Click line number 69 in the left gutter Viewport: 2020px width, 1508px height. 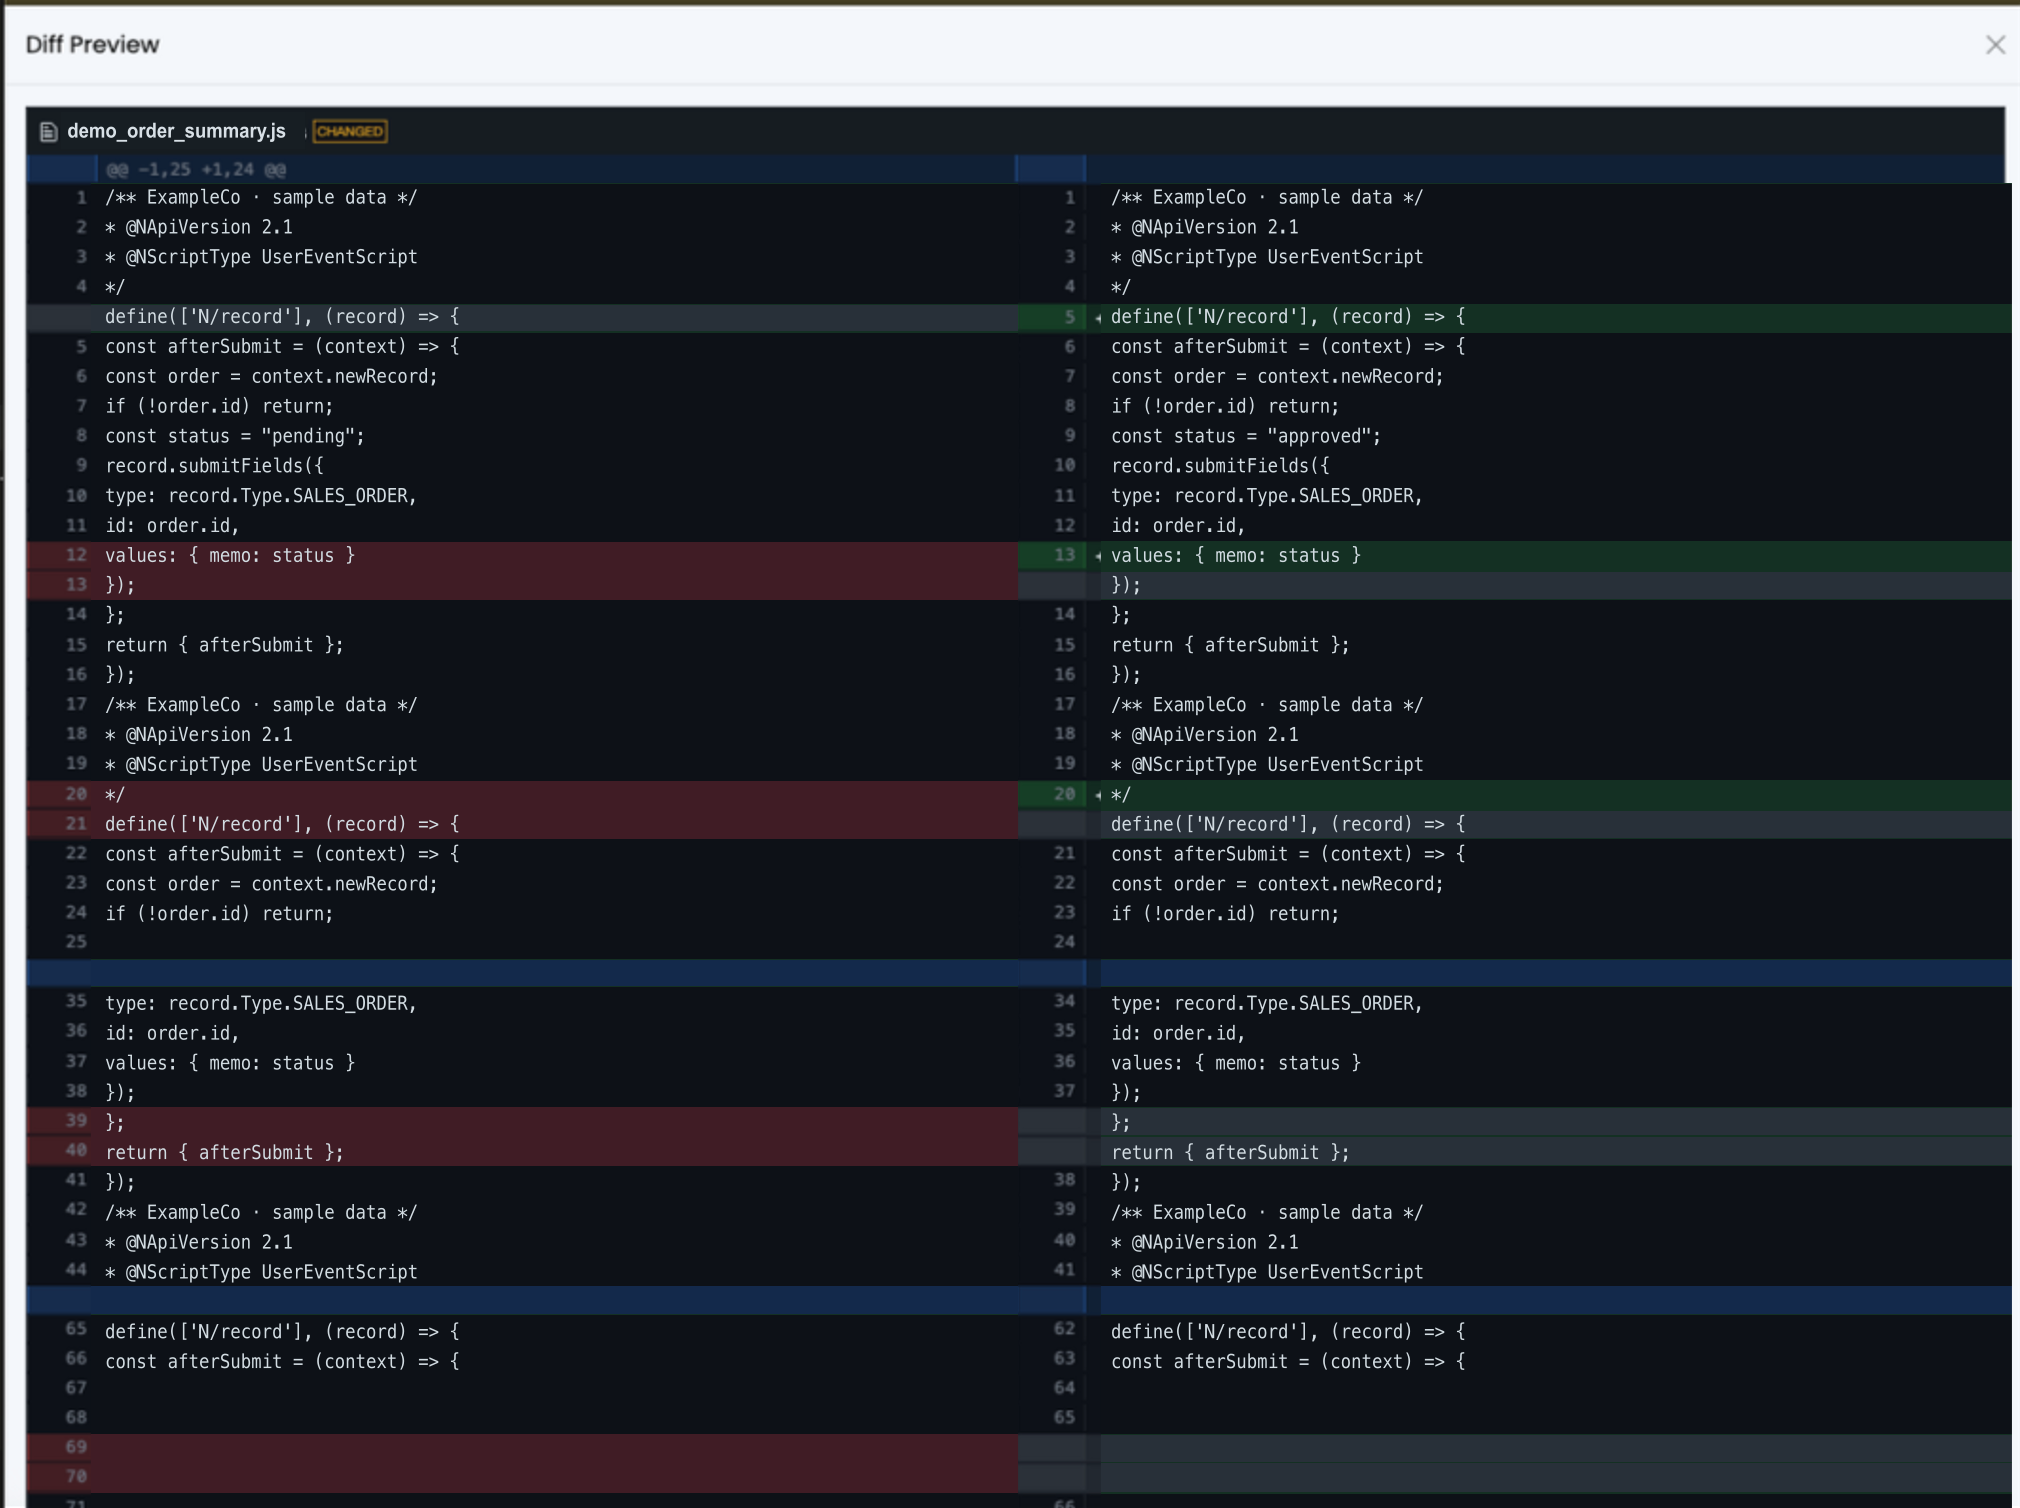[x=76, y=1447]
